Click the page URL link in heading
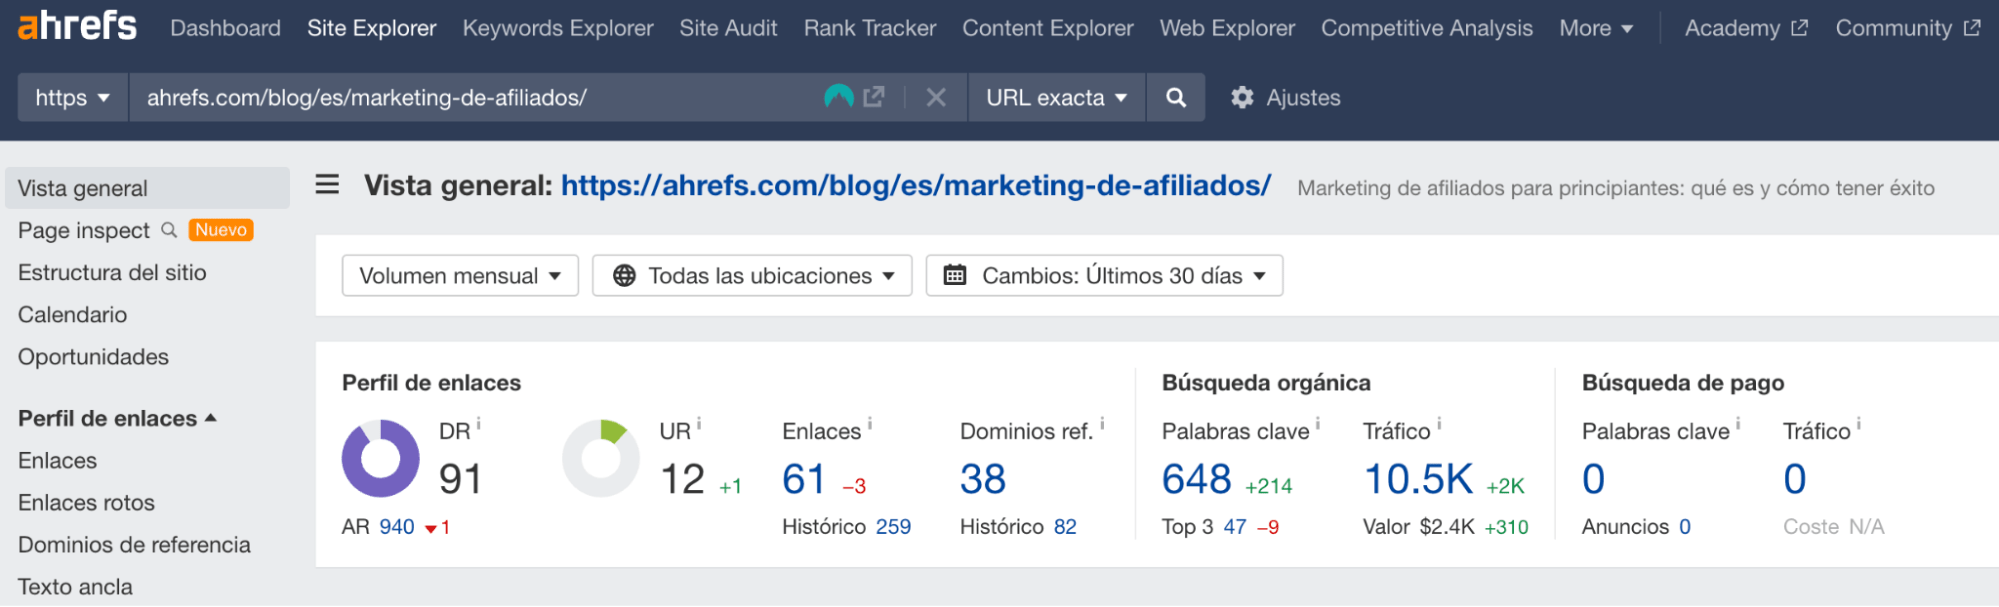This screenshot has height=607, width=1999. 916,186
